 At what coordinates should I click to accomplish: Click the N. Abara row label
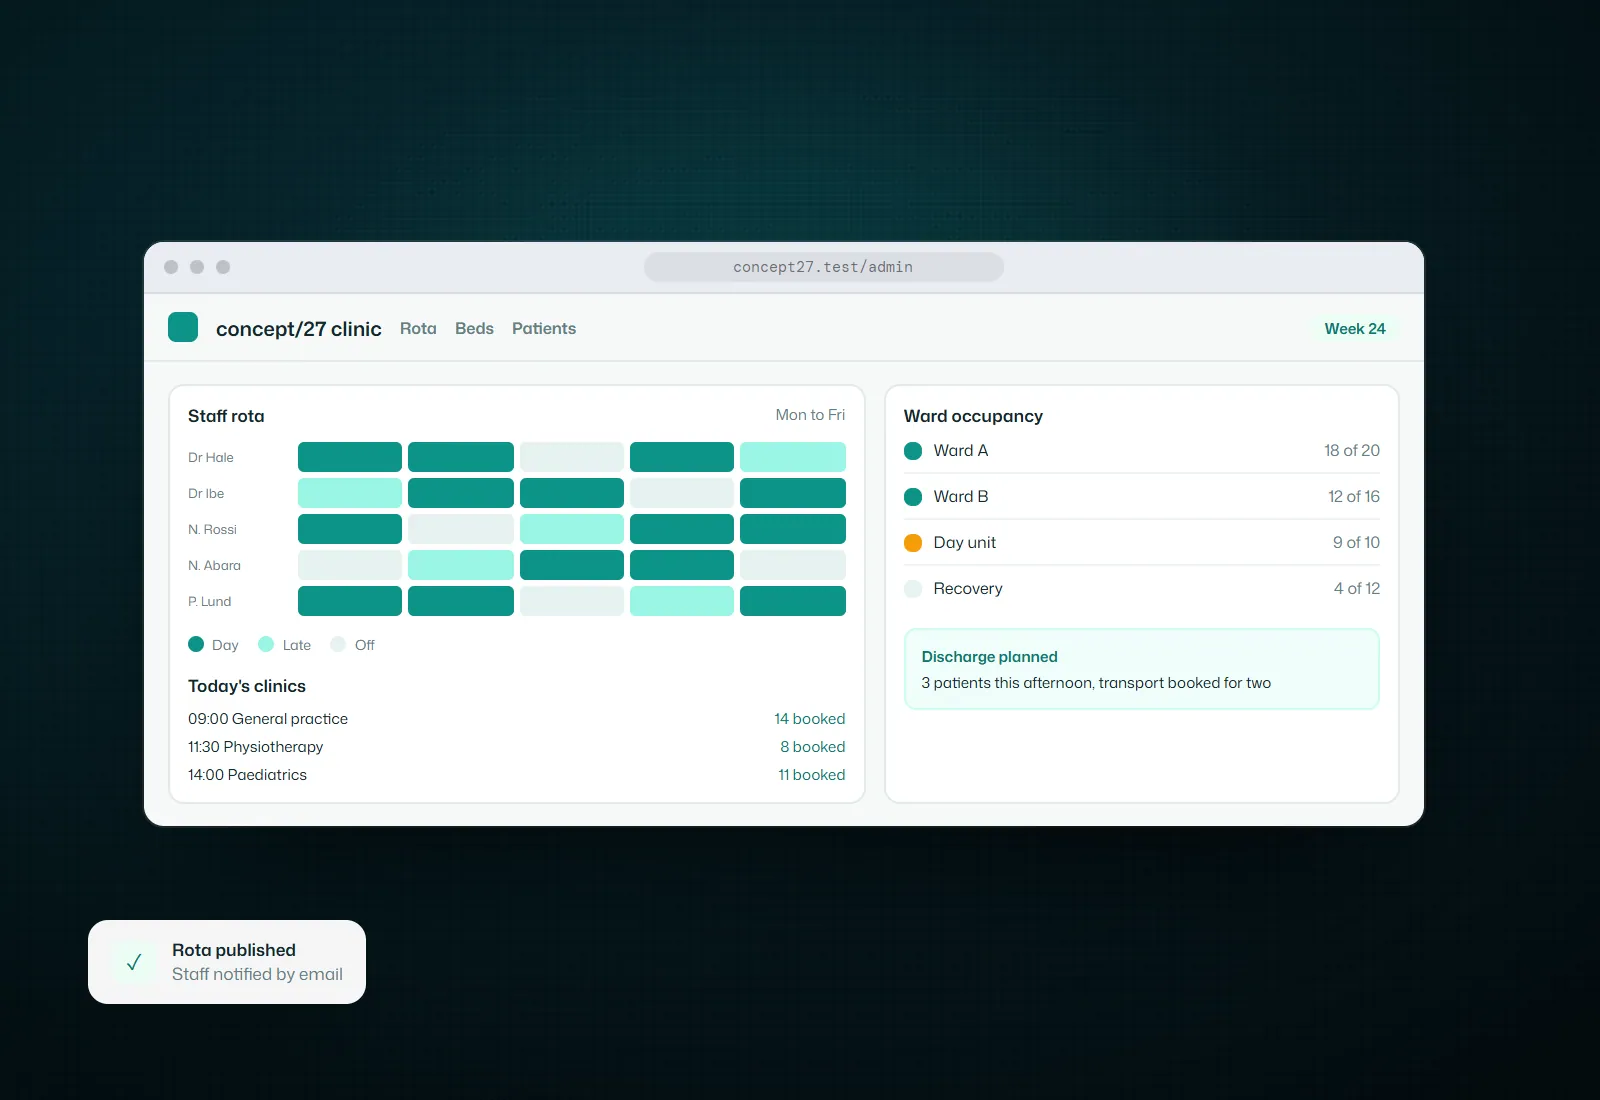(214, 565)
